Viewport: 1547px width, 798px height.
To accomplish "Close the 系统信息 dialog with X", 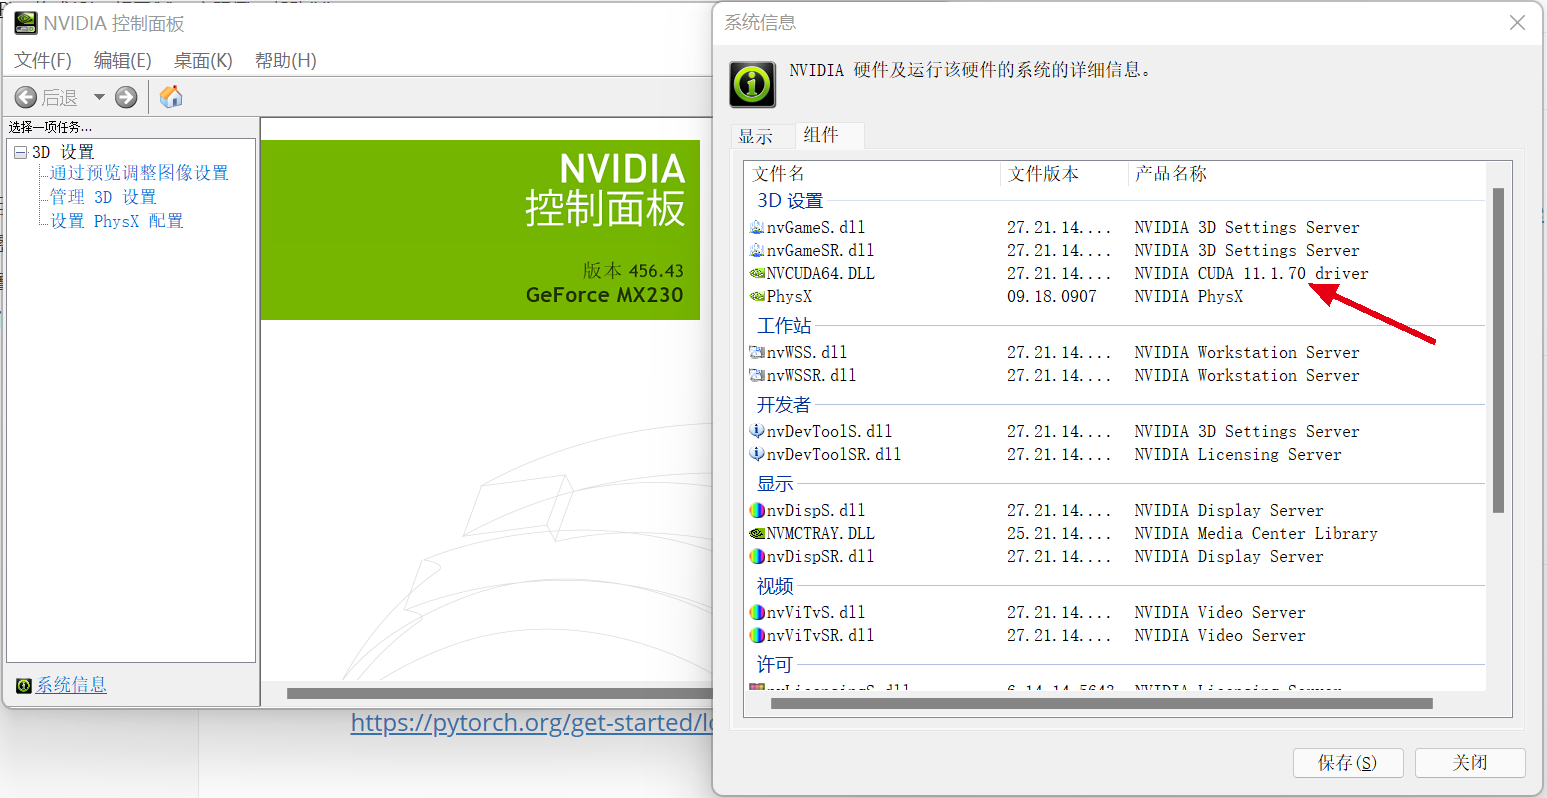I will (x=1517, y=22).
